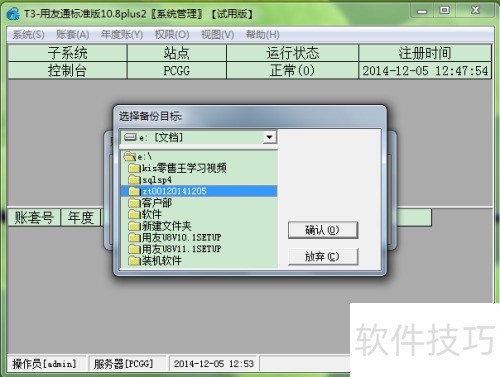Click the drive icon in the combo box
The image size is (500, 377).
(x=130, y=137)
